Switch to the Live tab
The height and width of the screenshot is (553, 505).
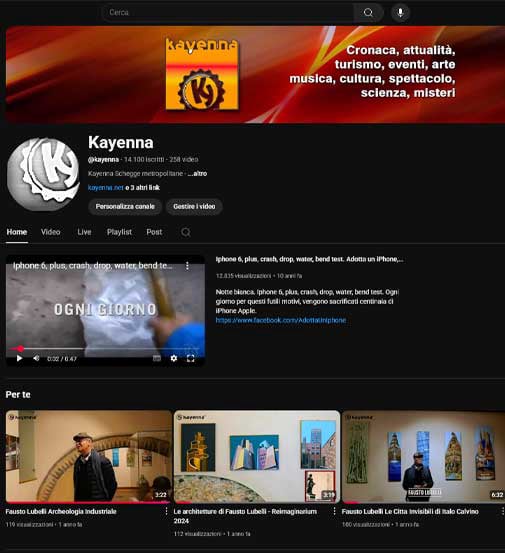84,232
